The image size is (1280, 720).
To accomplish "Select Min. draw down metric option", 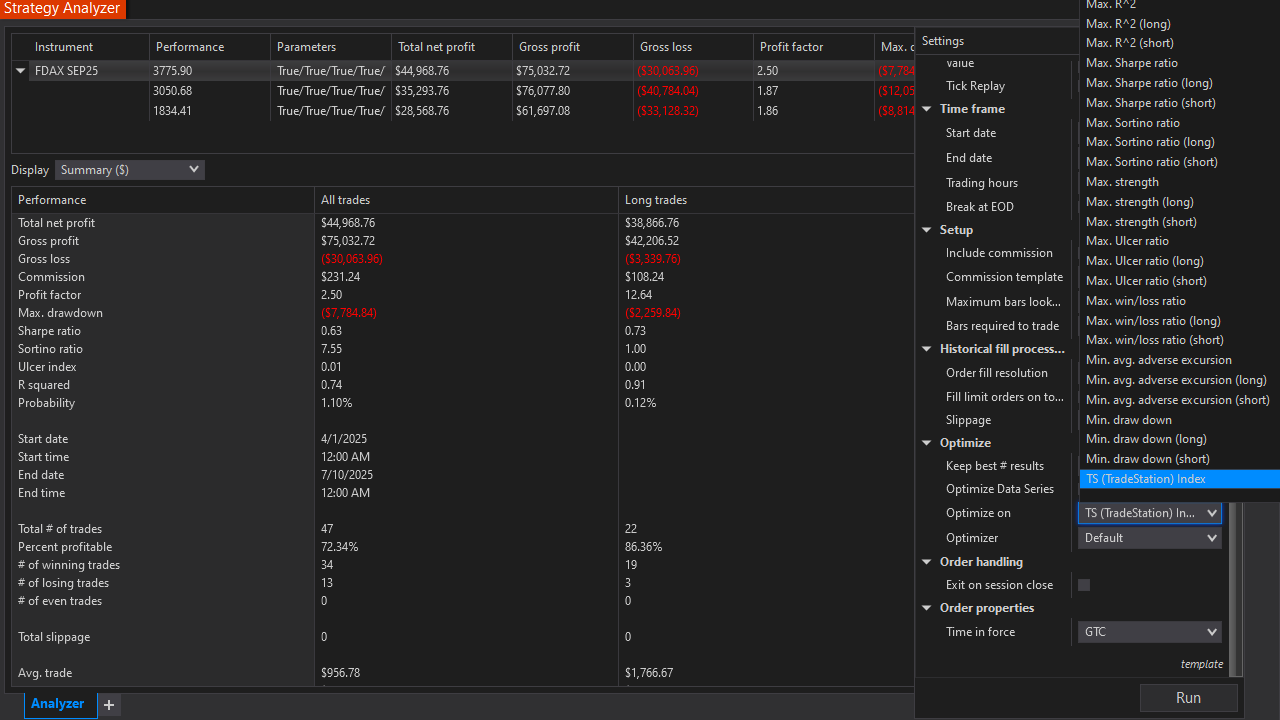I will tap(1127, 419).
